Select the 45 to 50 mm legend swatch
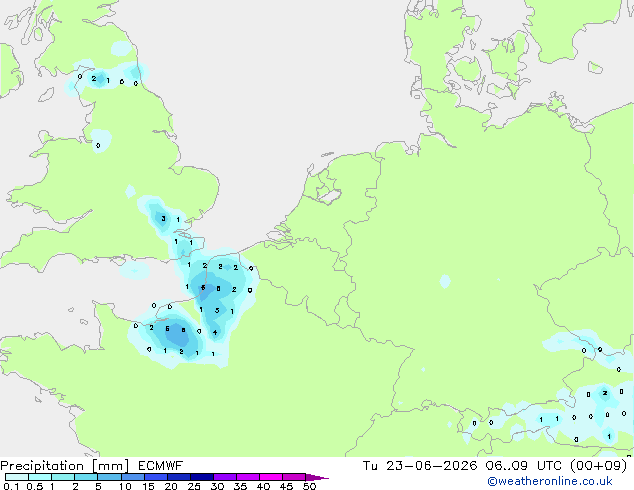Screen dimensions: 634x490 point(294,477)
